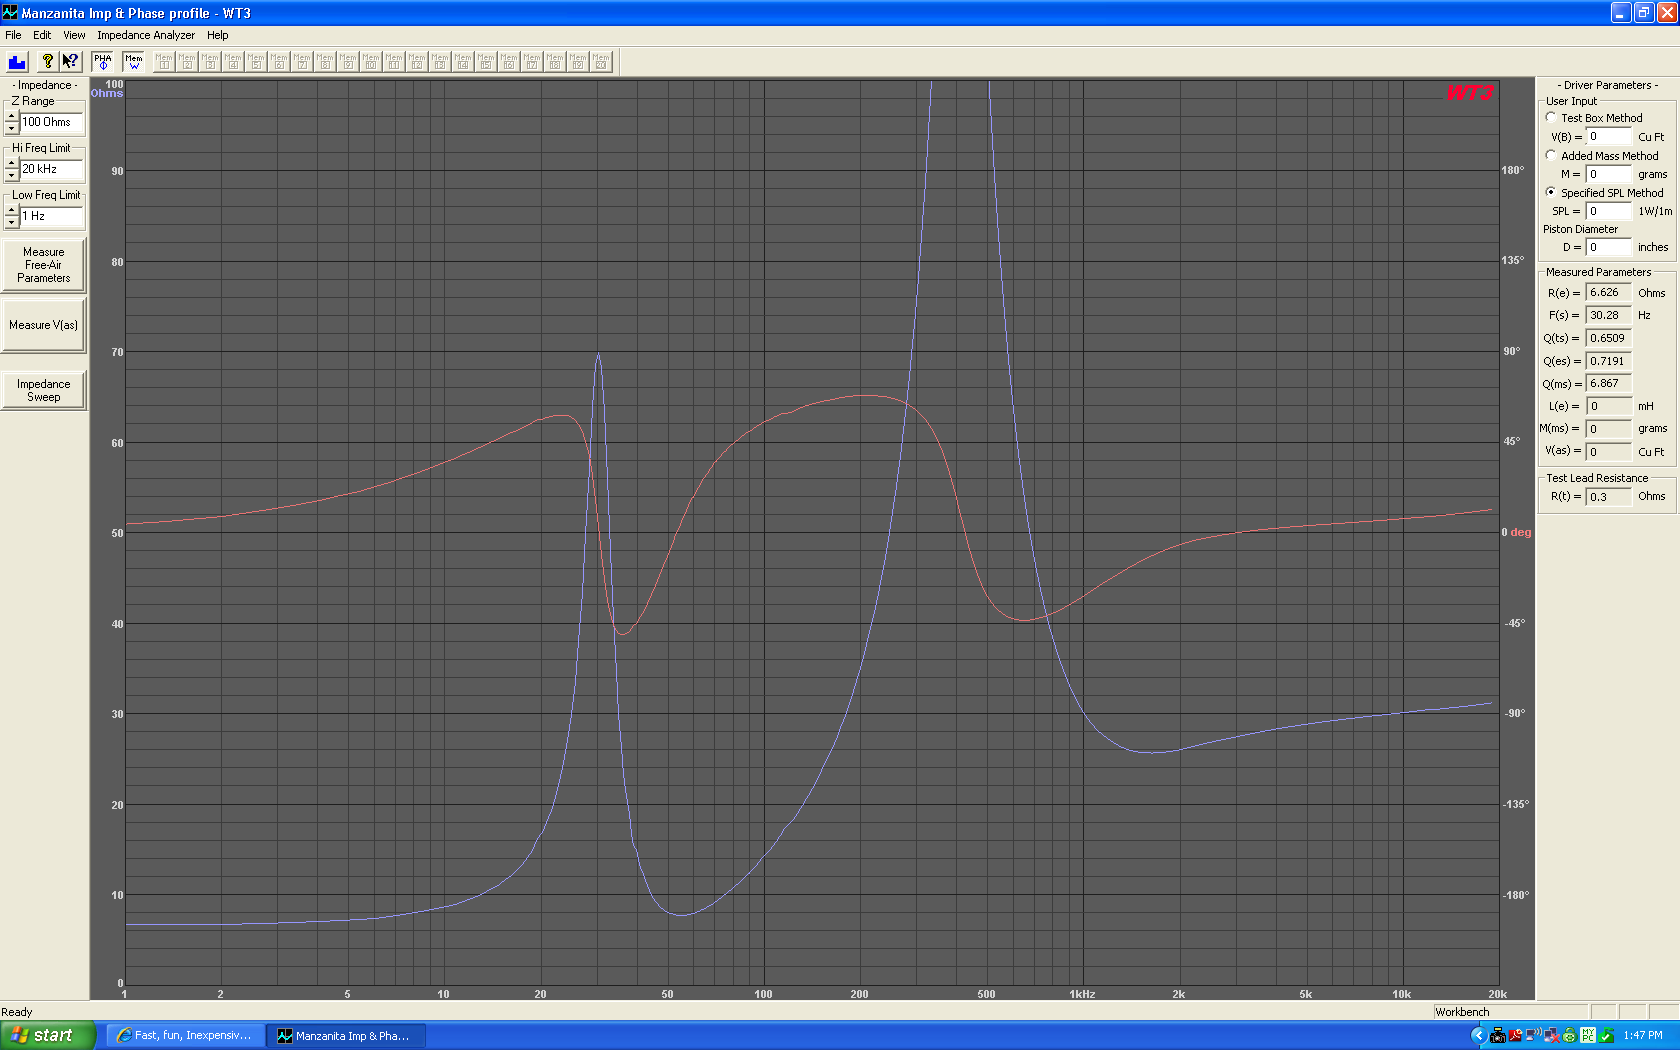Viewport: 1680px width, 1050px height.
Task: Open the Edit menu
Action: (42, 35)
